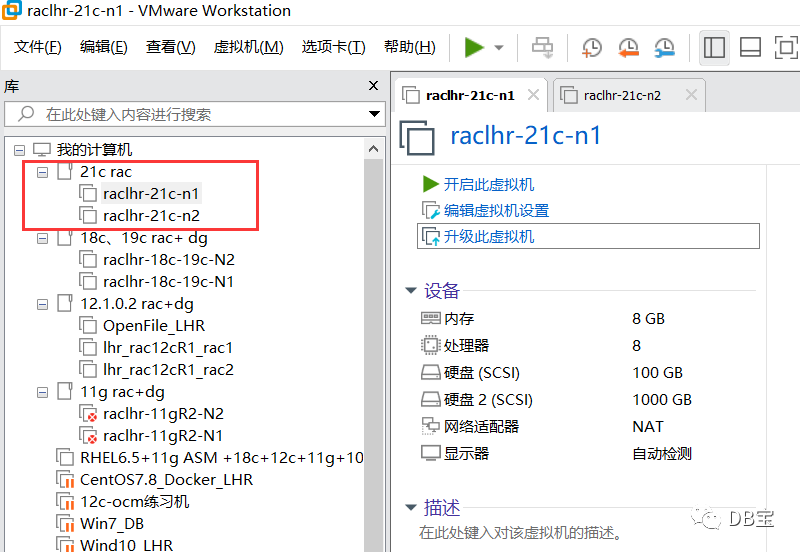Toggle the thumbnail bar view icon
Screen dimensions: 800x552
[x=750, y=47]
